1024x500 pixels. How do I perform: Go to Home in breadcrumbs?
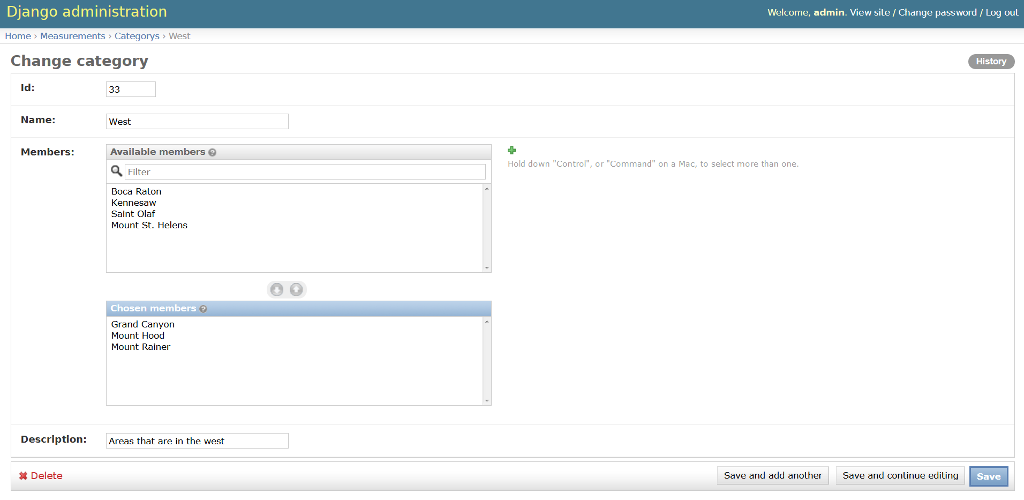[x=18, y=36]
